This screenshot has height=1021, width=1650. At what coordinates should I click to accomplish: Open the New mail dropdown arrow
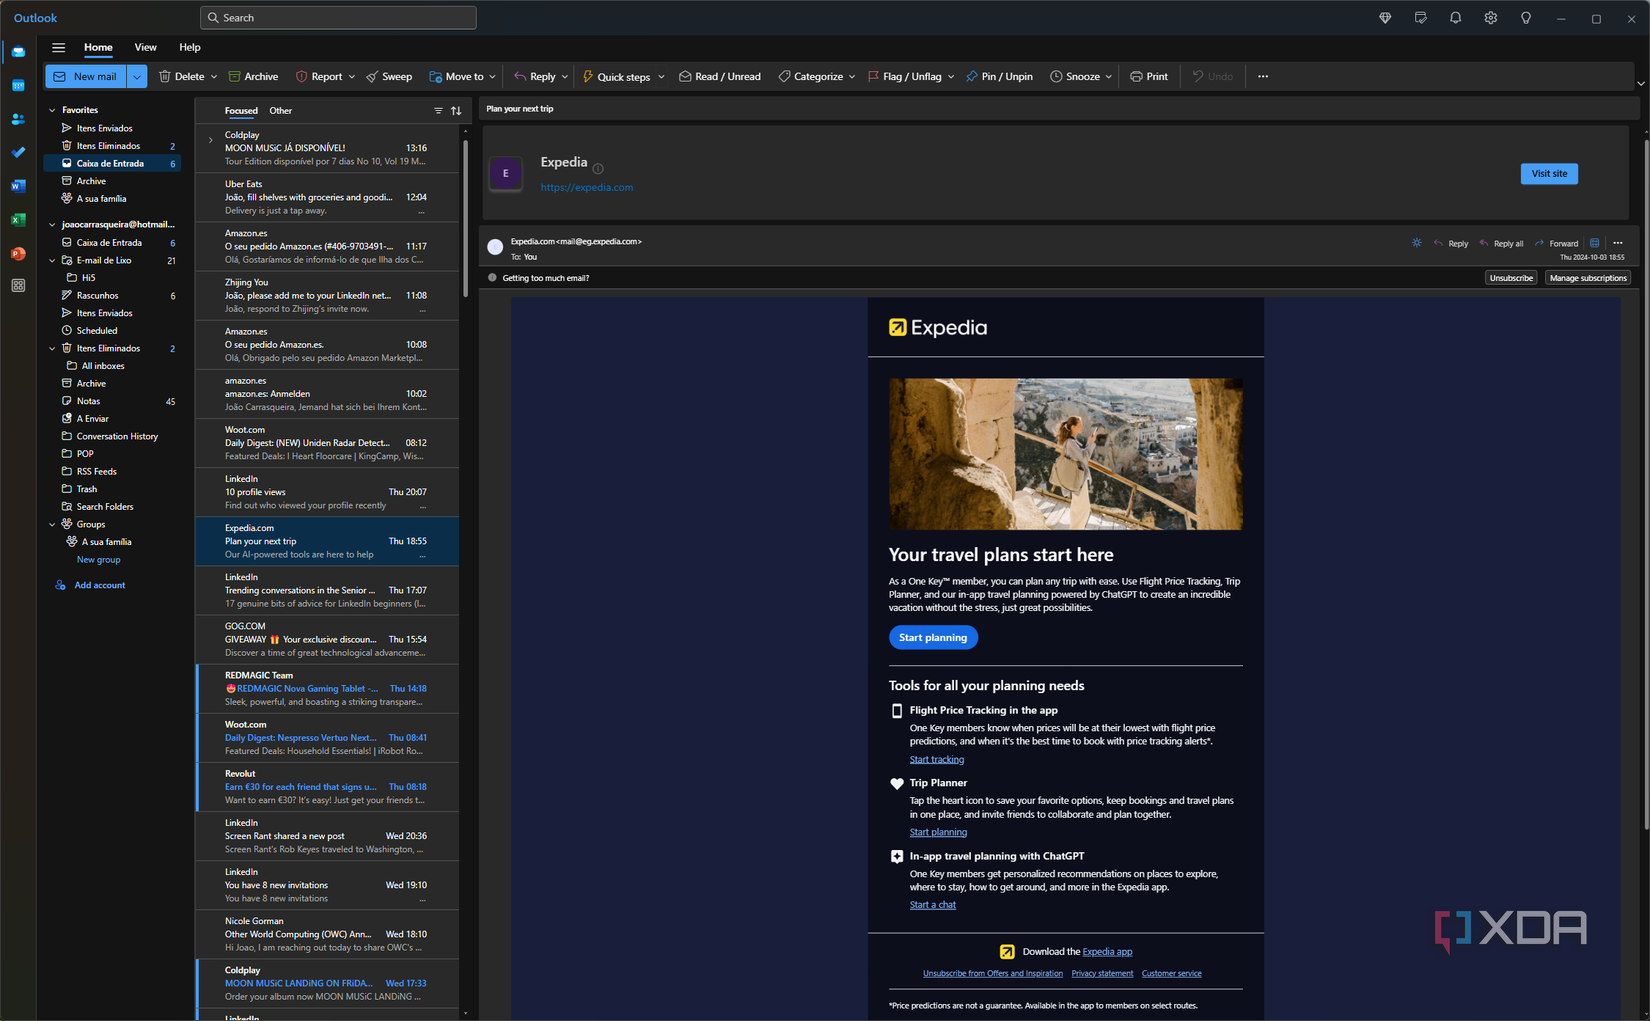pyautogui.click(x=137, y=76)
